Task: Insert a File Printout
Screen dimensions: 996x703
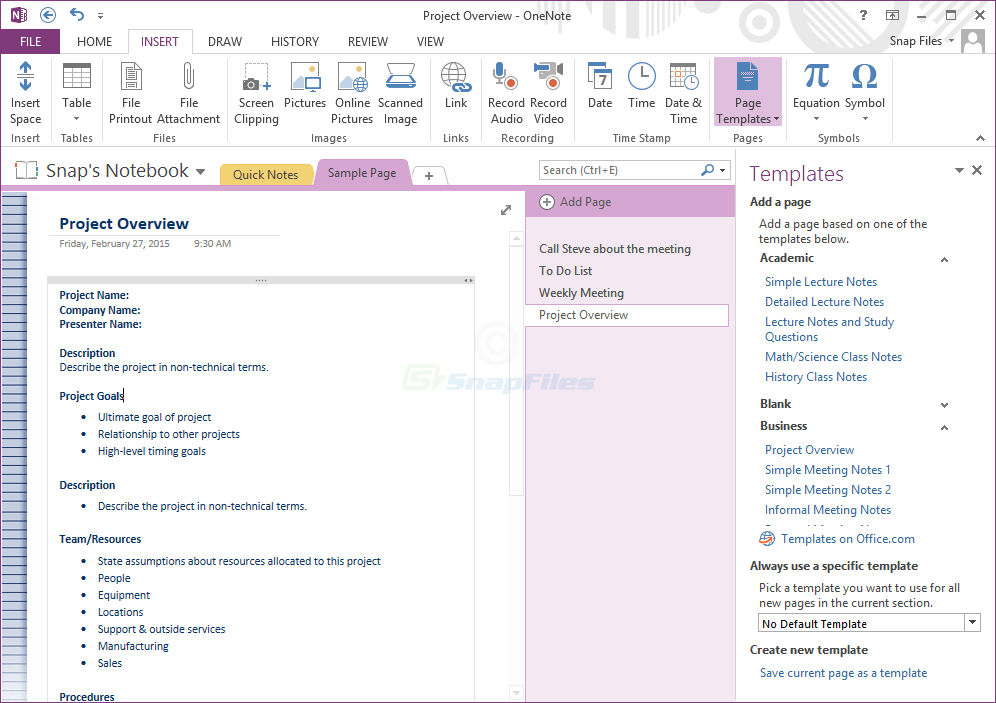Action: [x=131, y=93]
